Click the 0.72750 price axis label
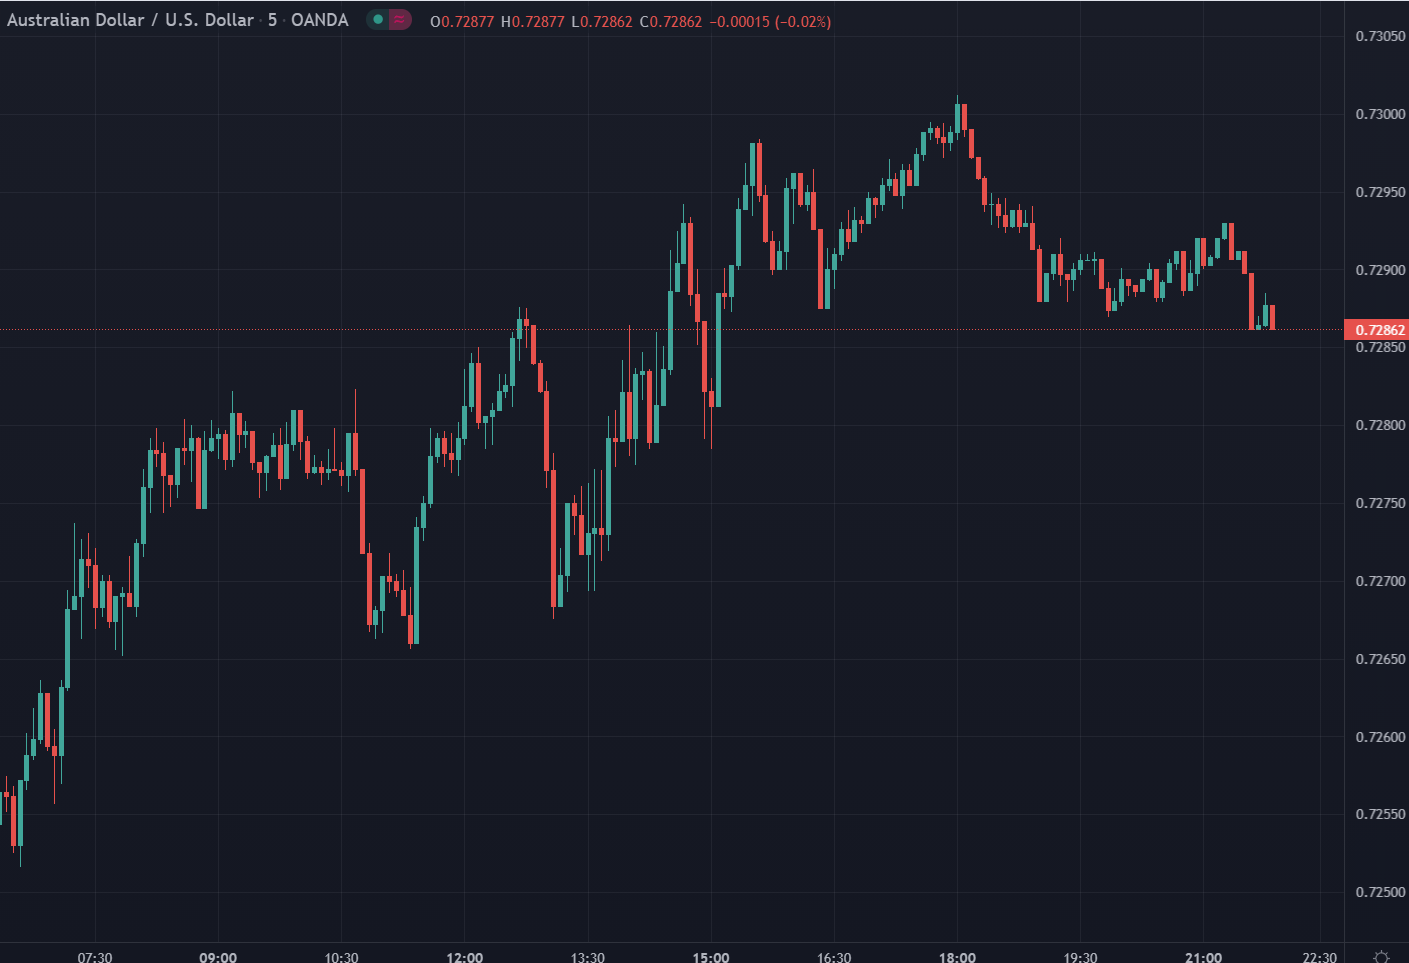The height and width of the screenshot is (963, 1409). coord(1380,503)
